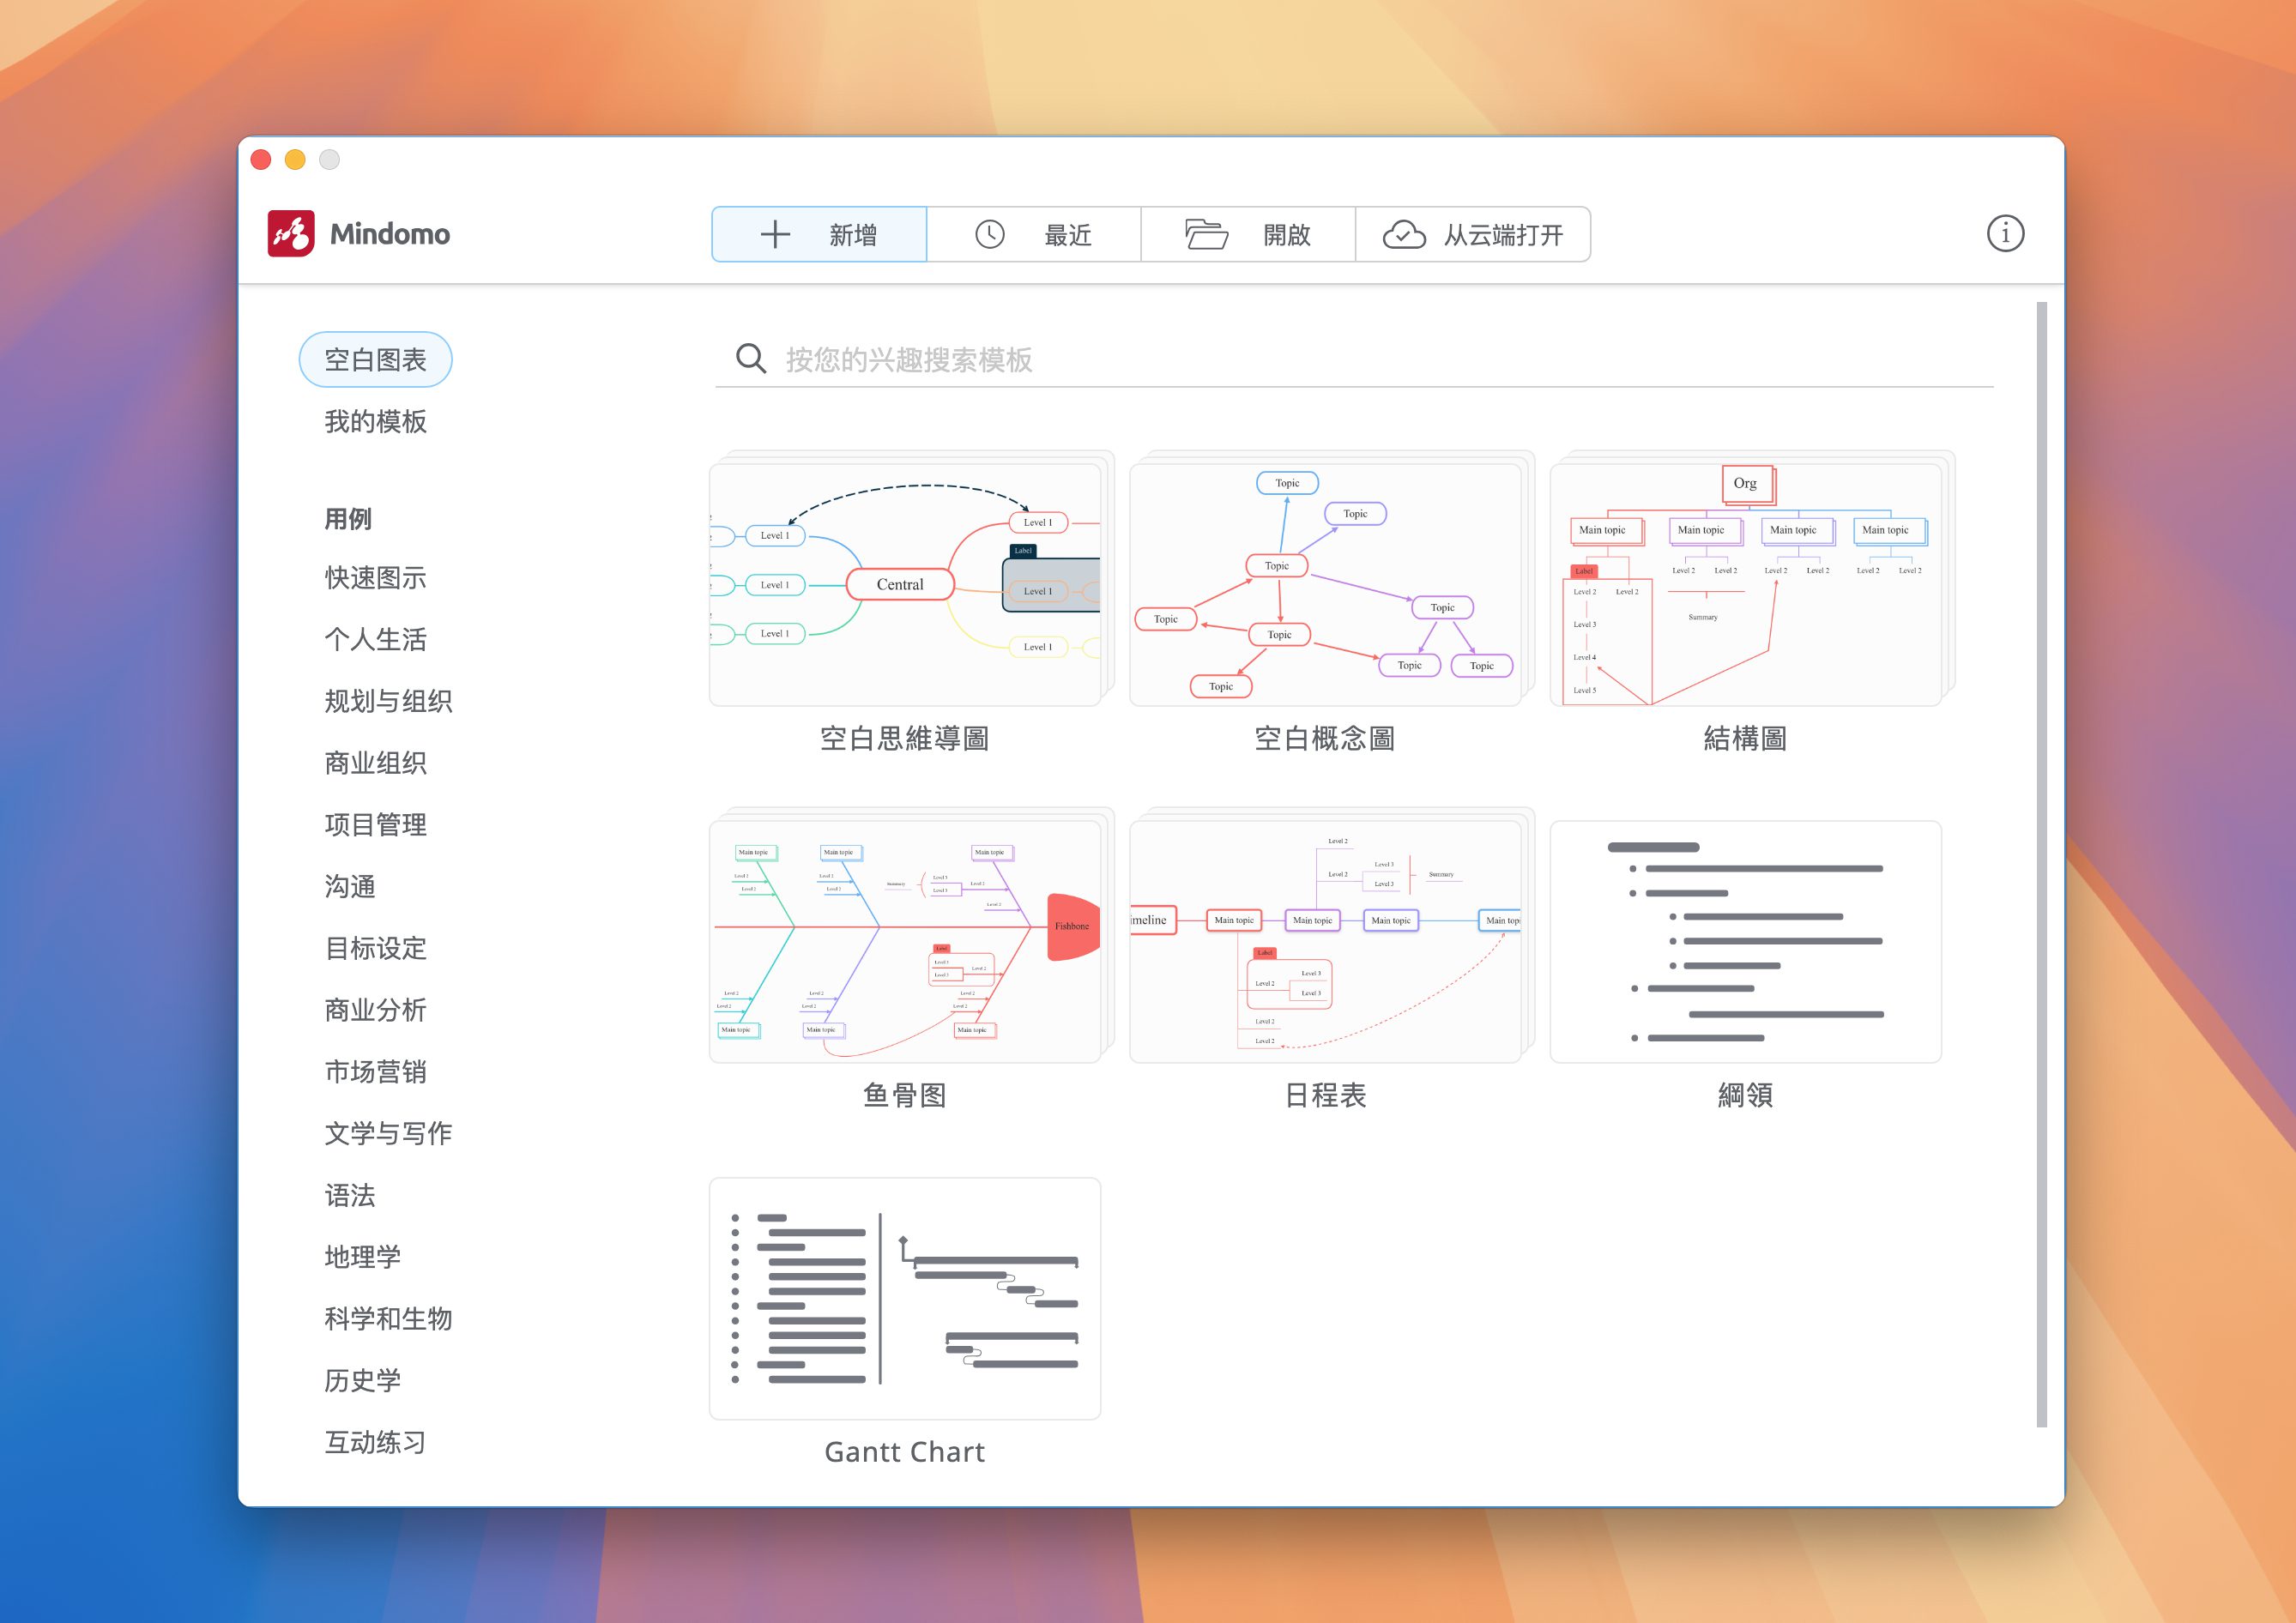This screenshot has width=2296, height=1623.
Task: Click the info icon at top right
Action: coord(2004,234)
